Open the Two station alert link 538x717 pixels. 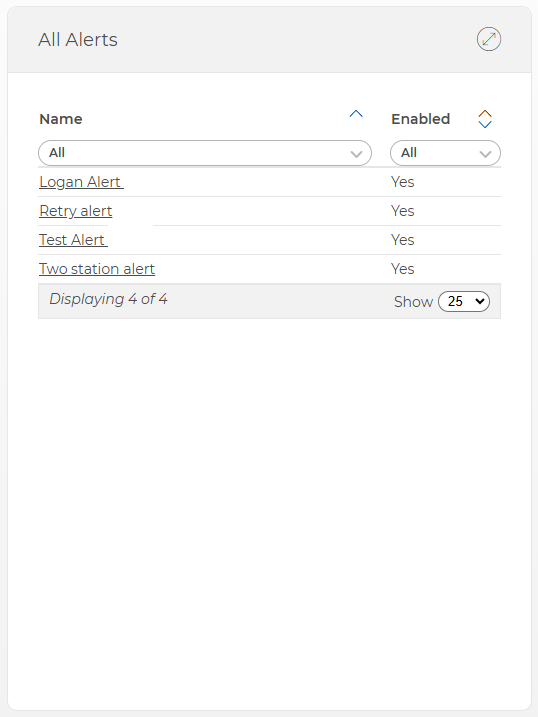[x=97, y=269]
